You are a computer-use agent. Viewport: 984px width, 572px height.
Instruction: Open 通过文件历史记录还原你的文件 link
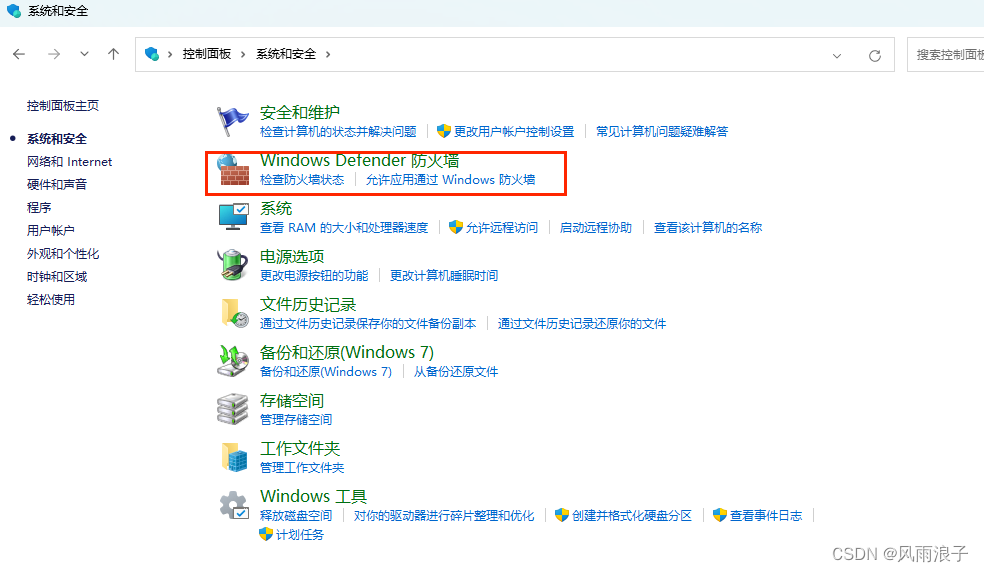pyautogui.click(x=582, y=323)
